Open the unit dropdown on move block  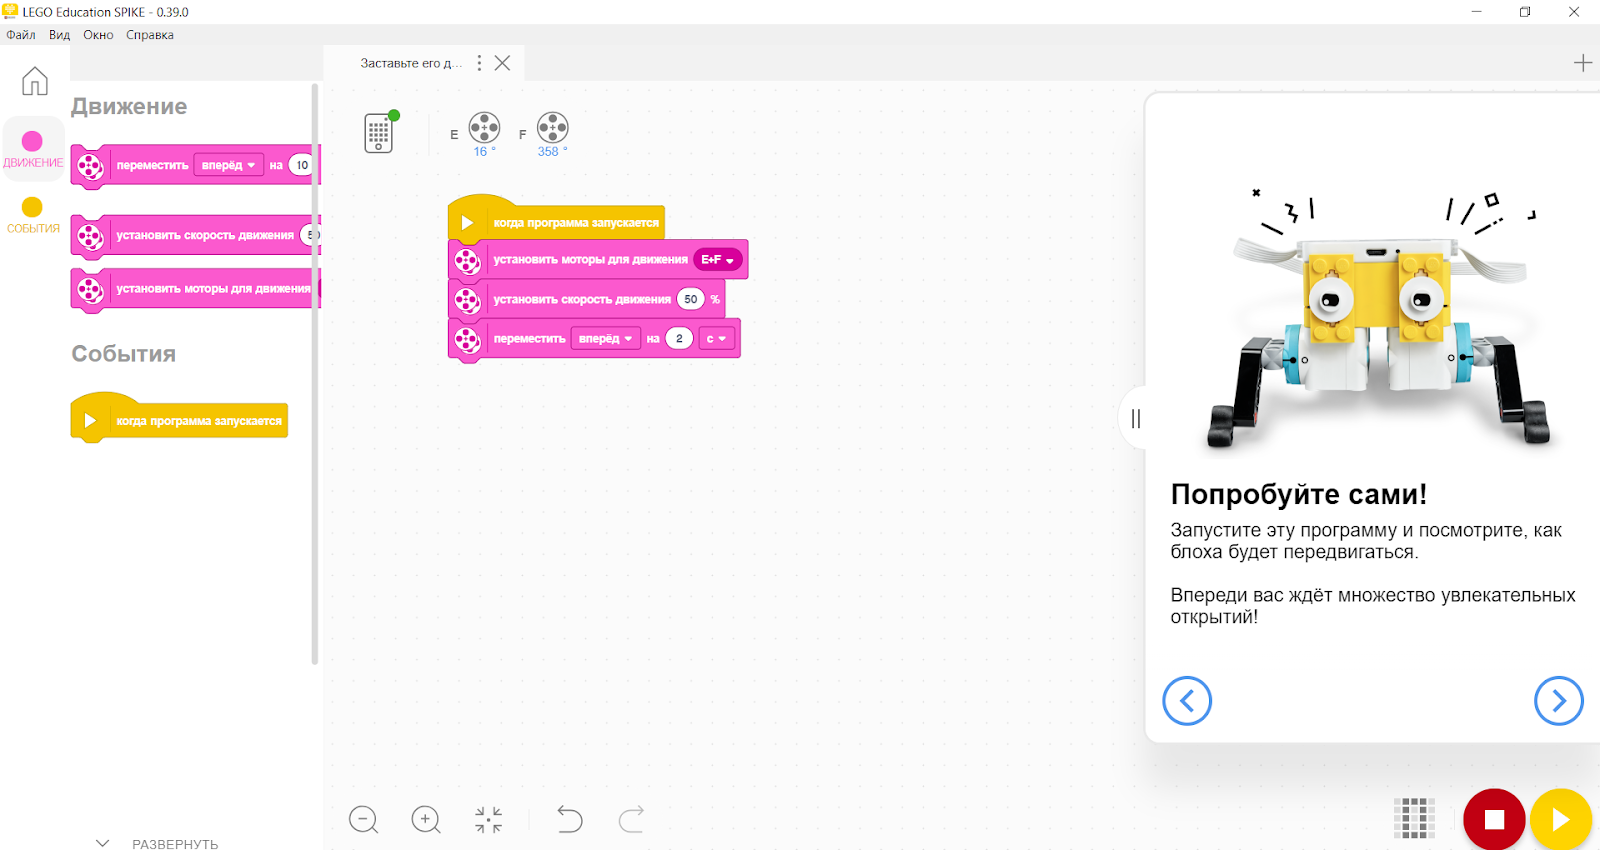[x=717, y=339]
